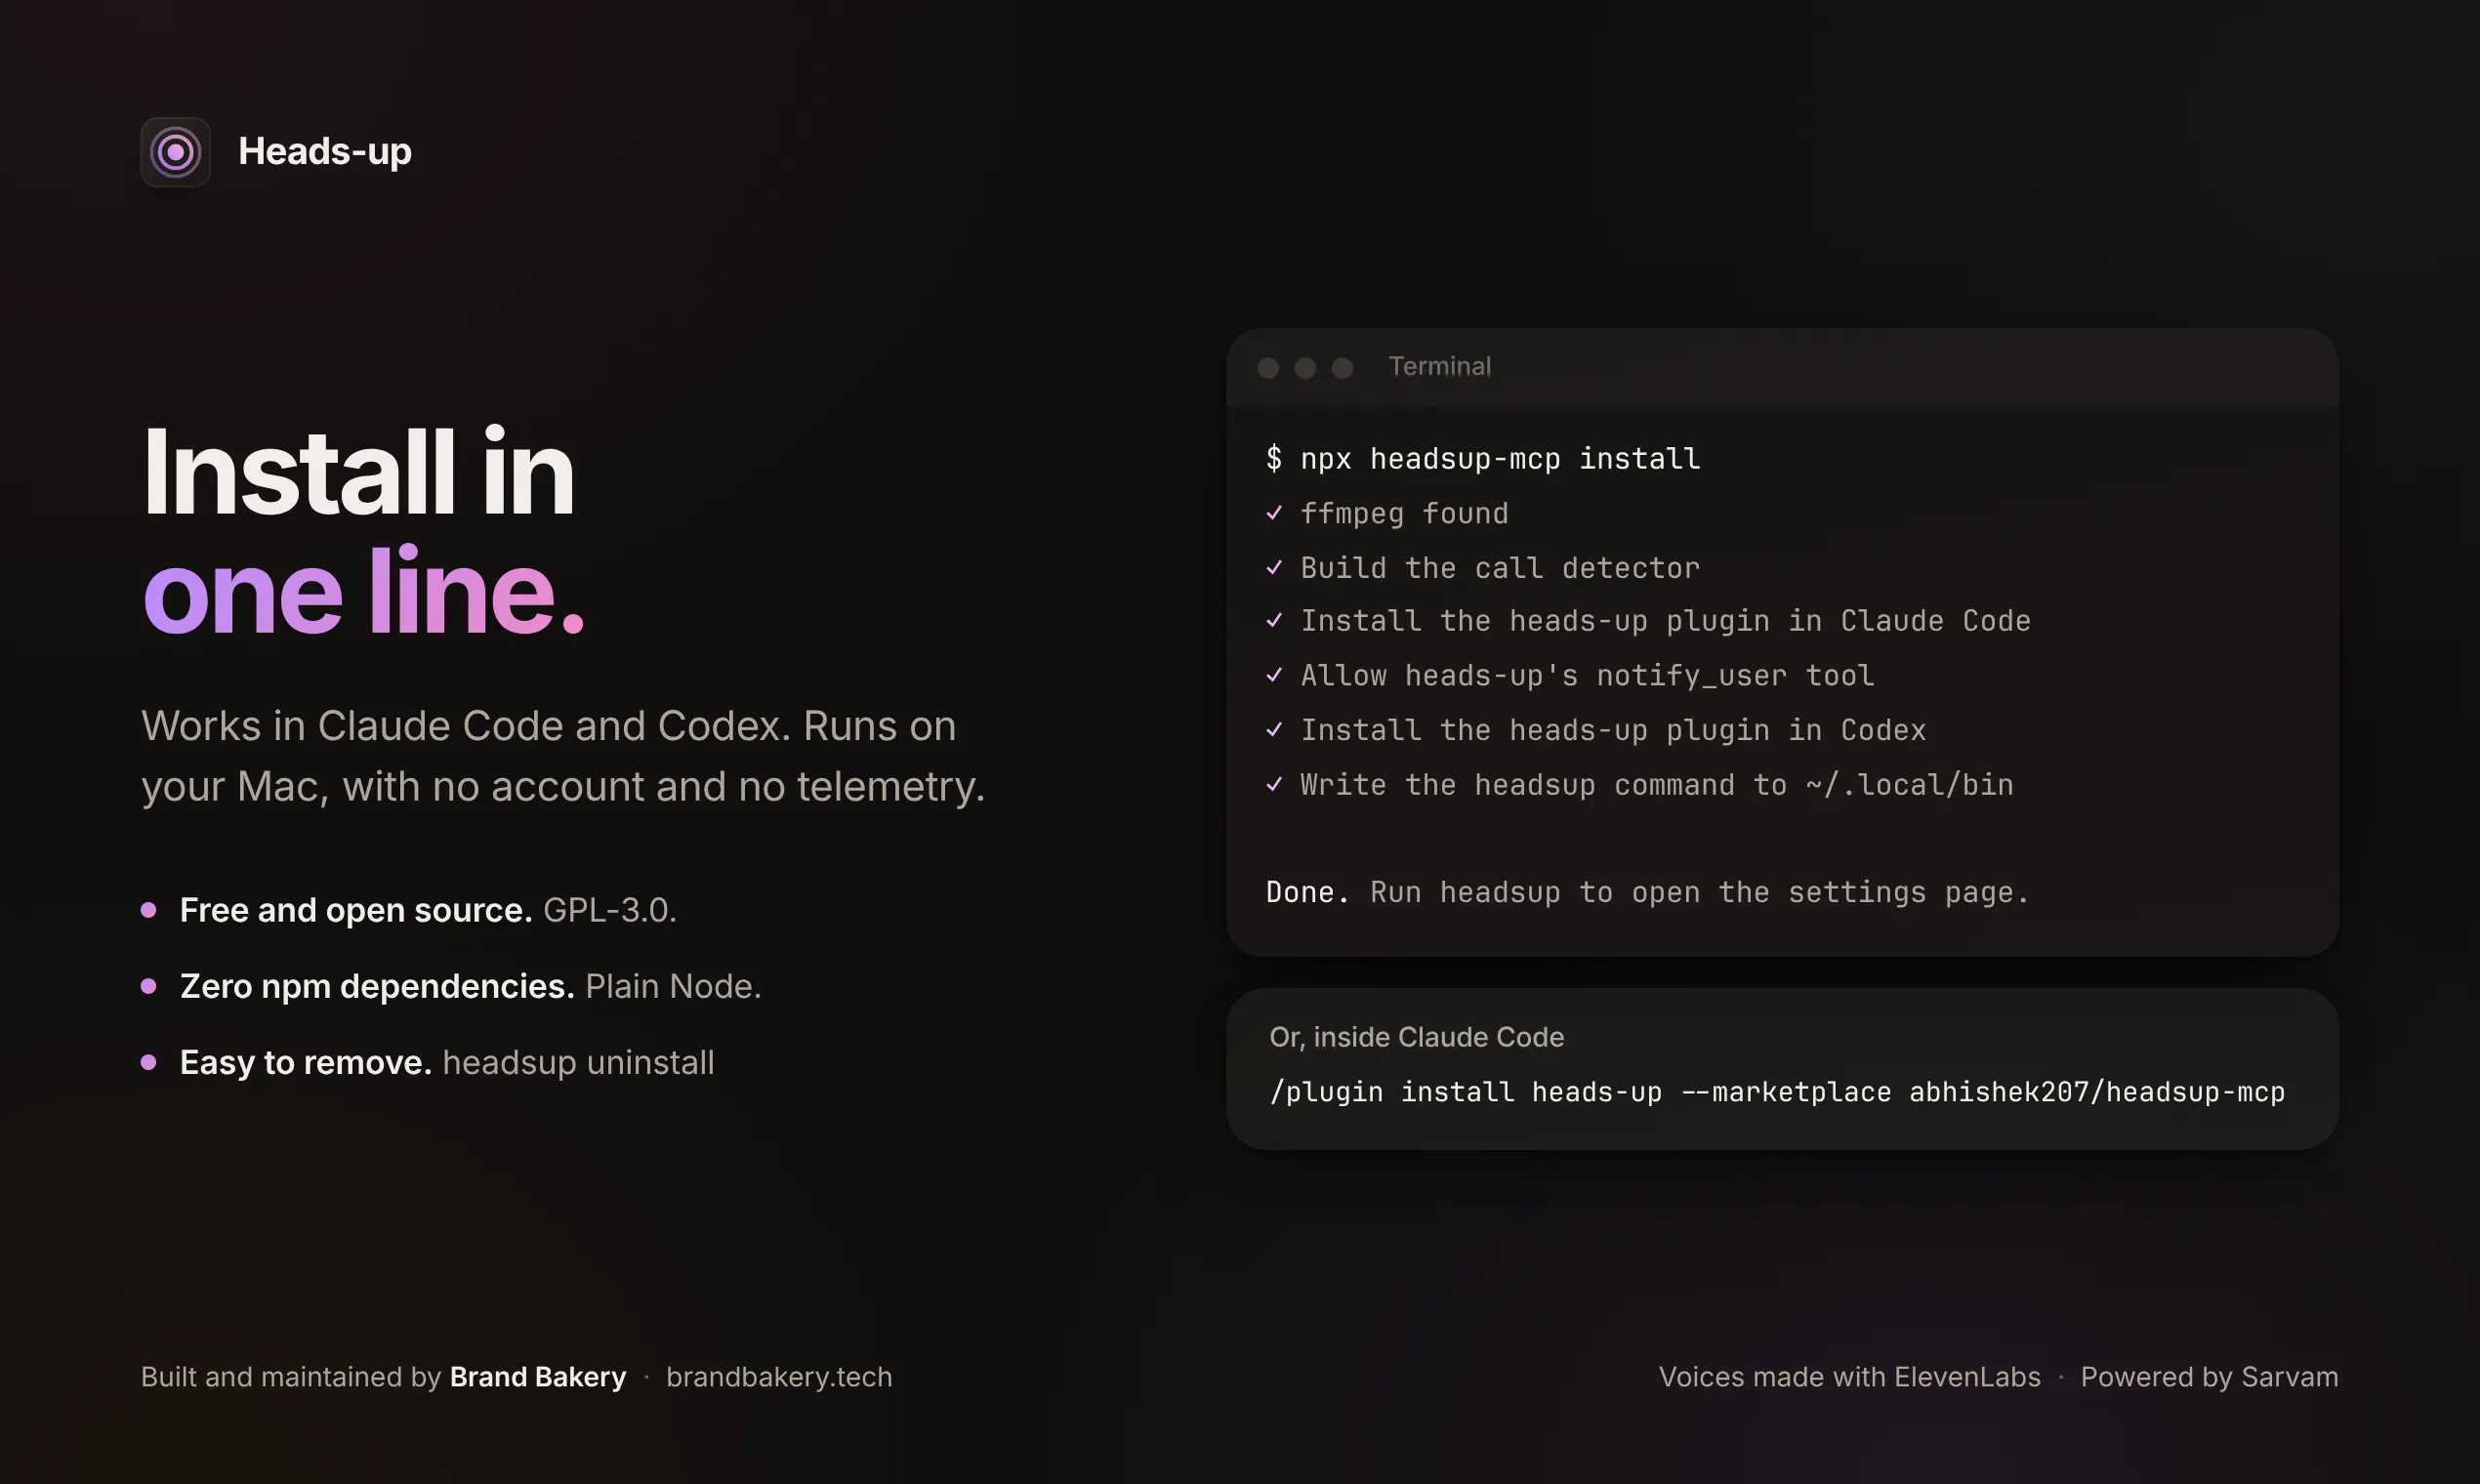Image resolution: width=2480 pixels, height=1484 pixels.
Task: Click the first terminal window dot
Action: [1268, 368]
